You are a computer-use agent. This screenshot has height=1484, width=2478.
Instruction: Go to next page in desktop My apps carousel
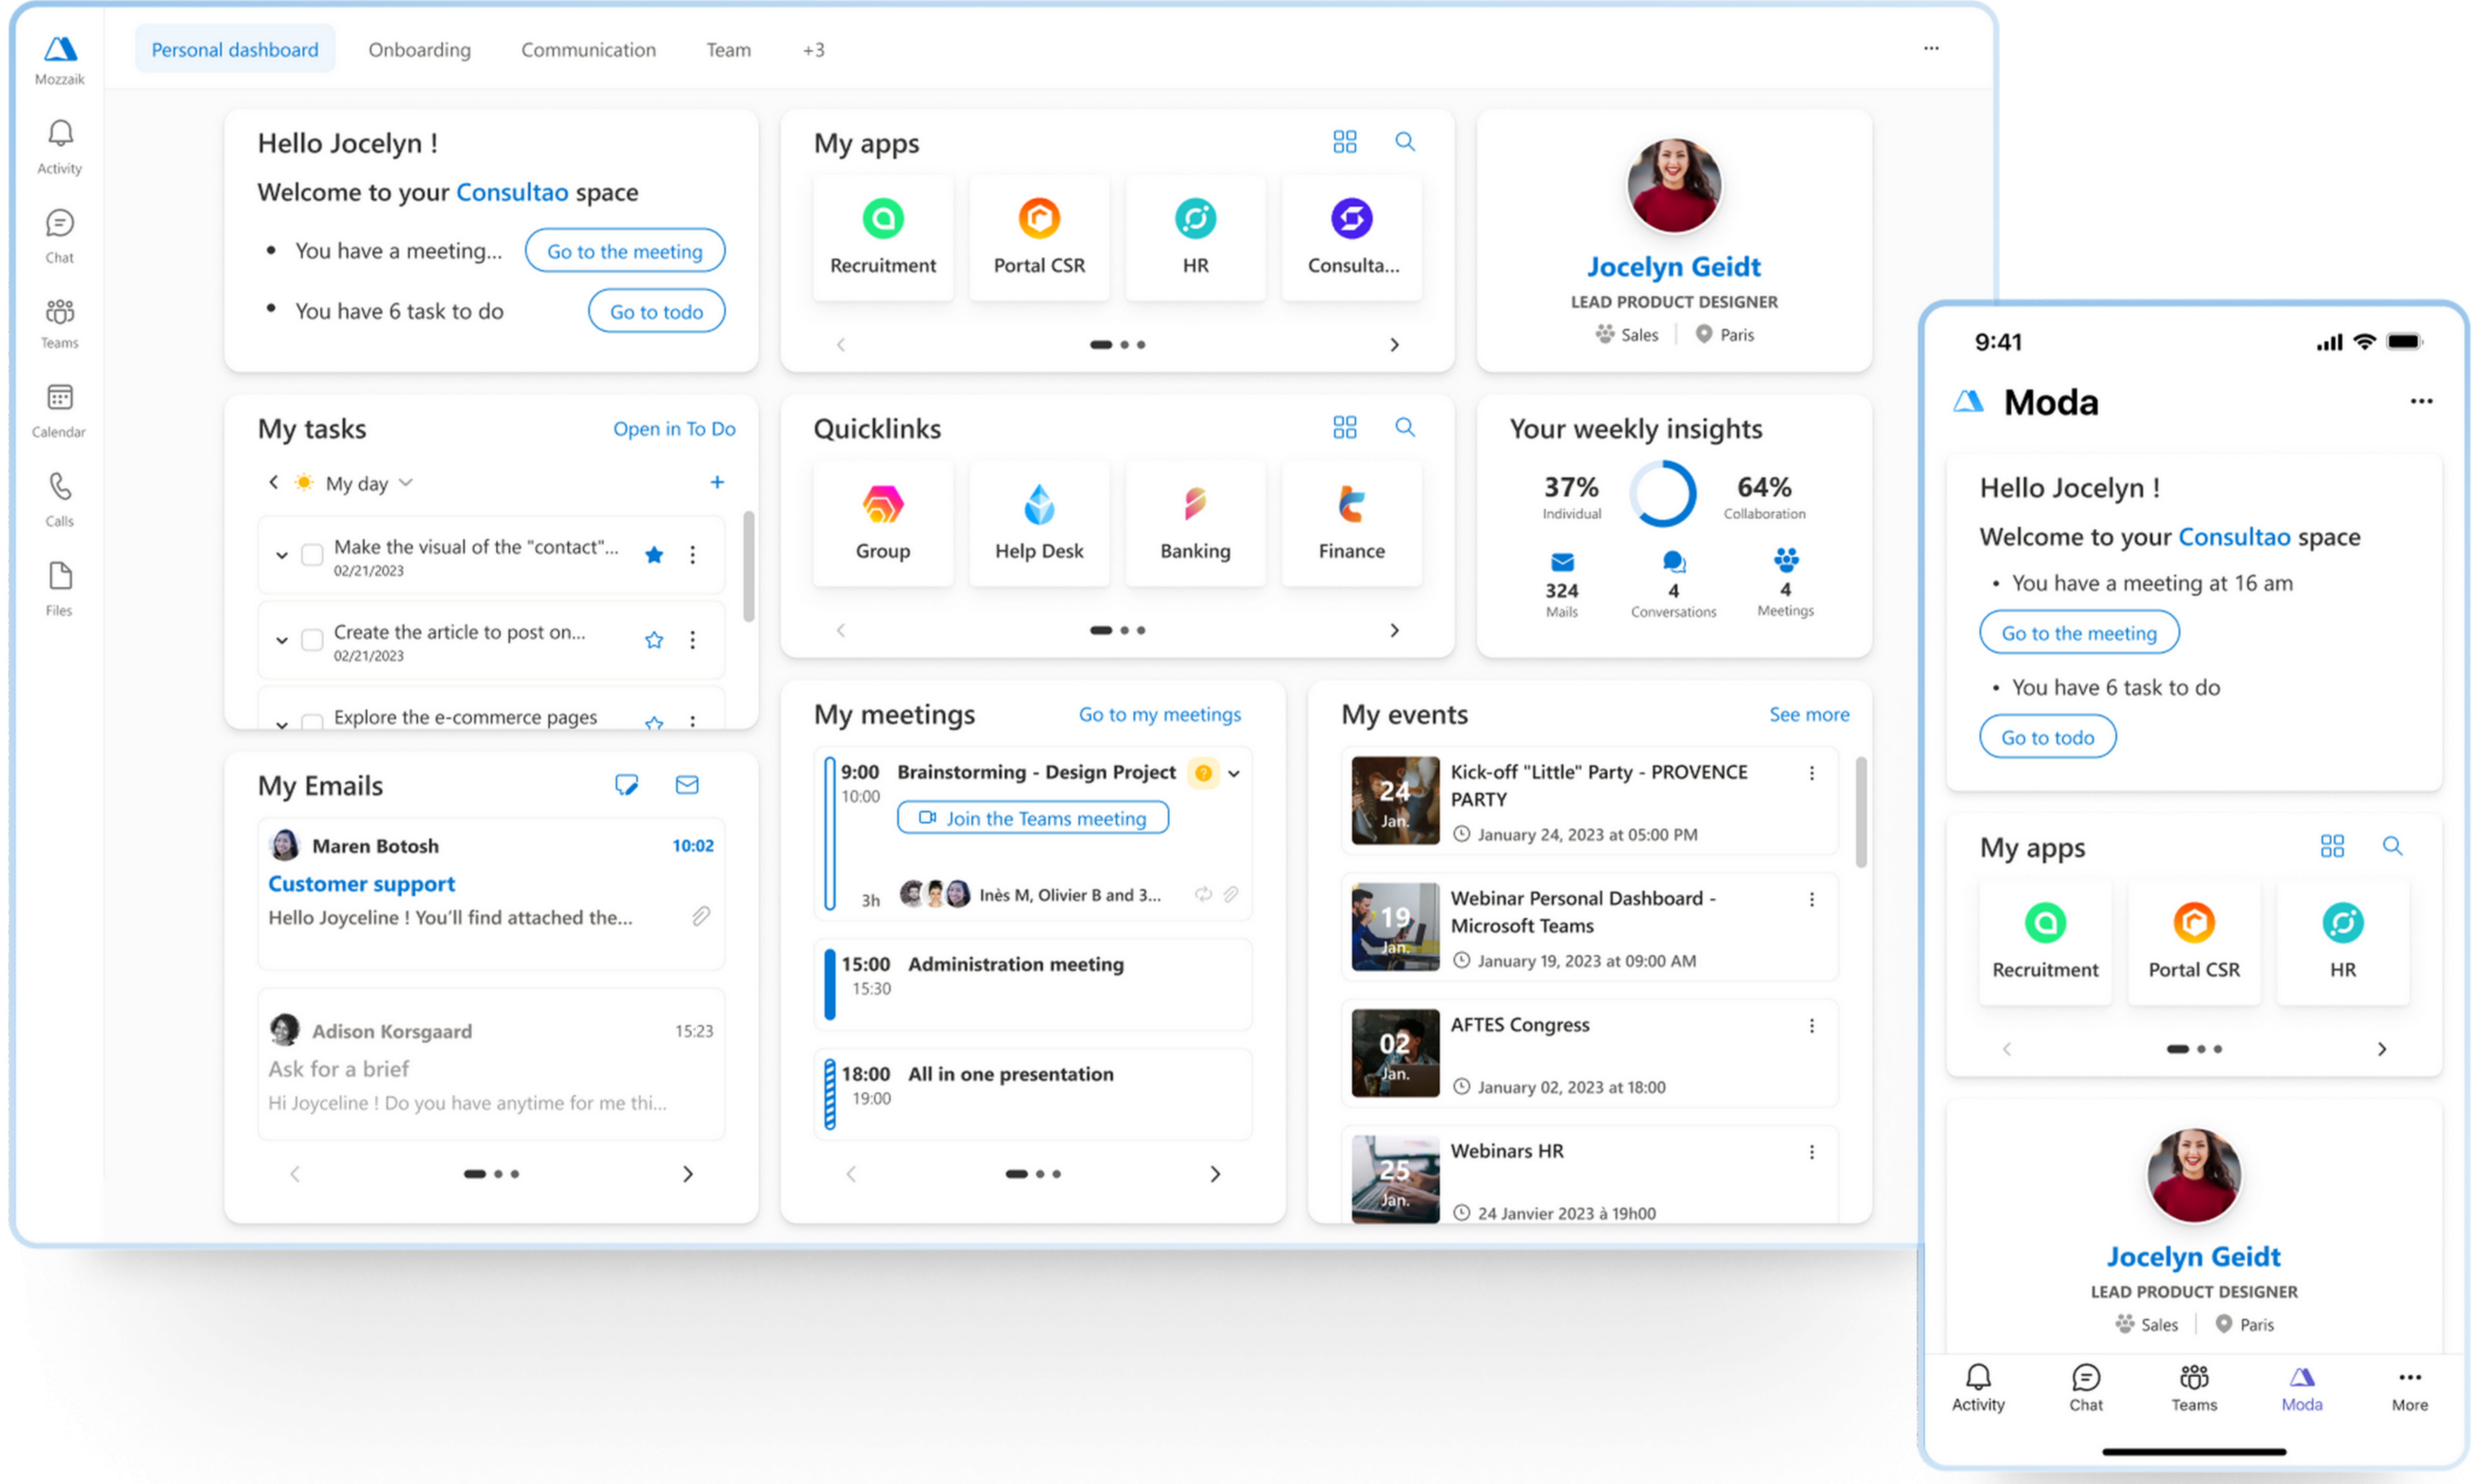click(1394, 345)
